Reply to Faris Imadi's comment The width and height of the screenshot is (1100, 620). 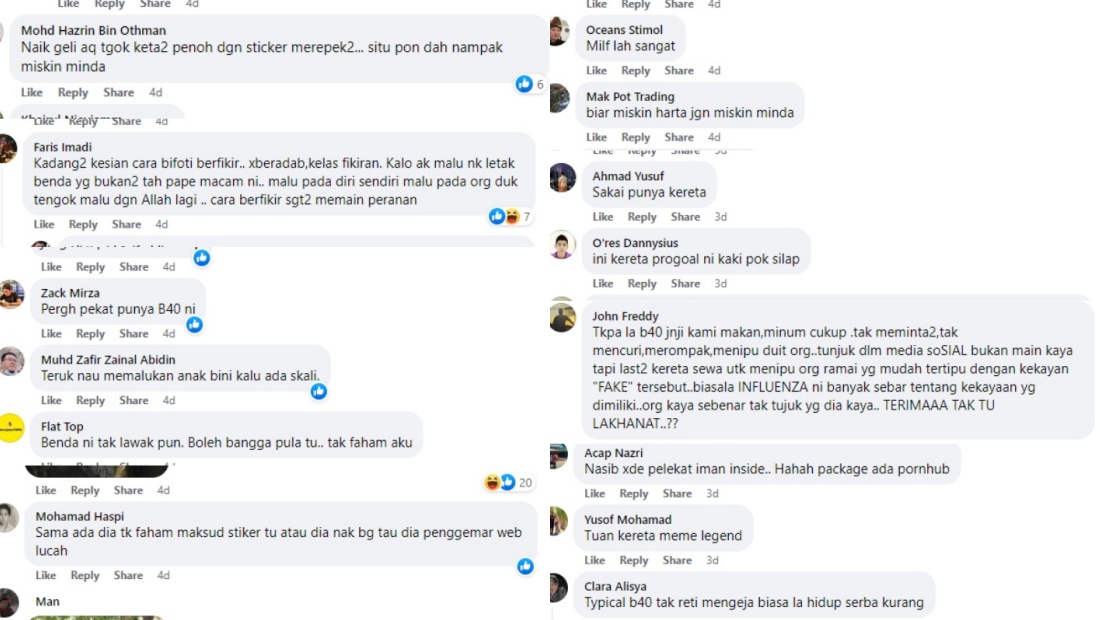(x=83, y=224)
